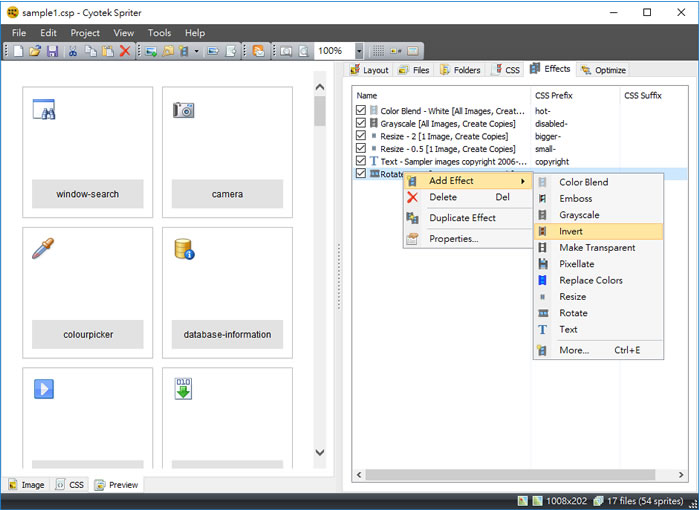Switch to the Folders tab
The height and width of the screenshot is (510, 700).
point(460,70)
